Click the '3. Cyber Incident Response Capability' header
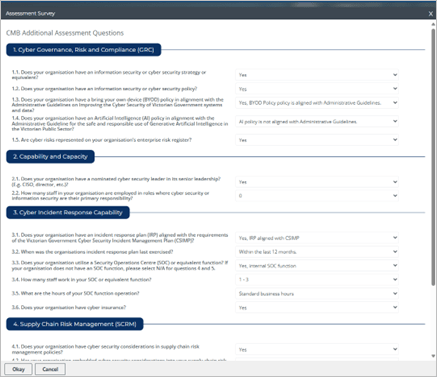This screenshot has width=437, height=377. click(x=68, y=213)
